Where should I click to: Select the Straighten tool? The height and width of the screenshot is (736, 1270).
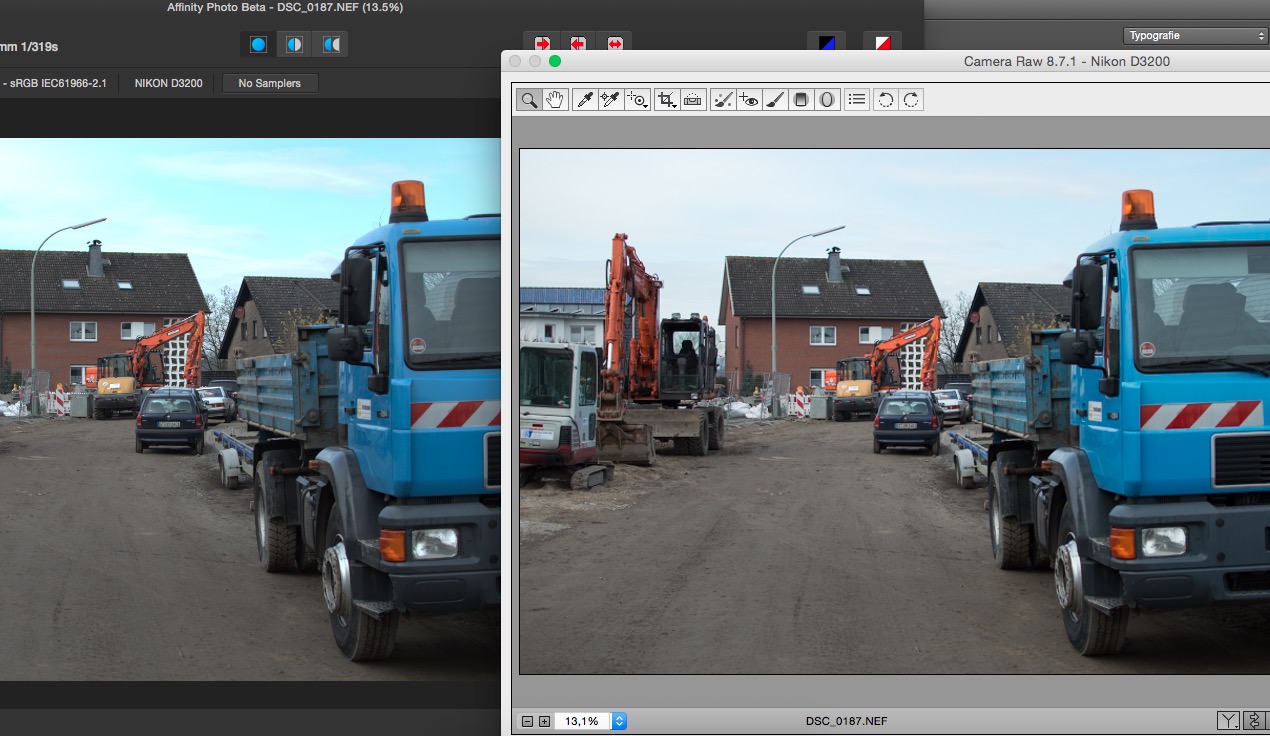point(694,99)
